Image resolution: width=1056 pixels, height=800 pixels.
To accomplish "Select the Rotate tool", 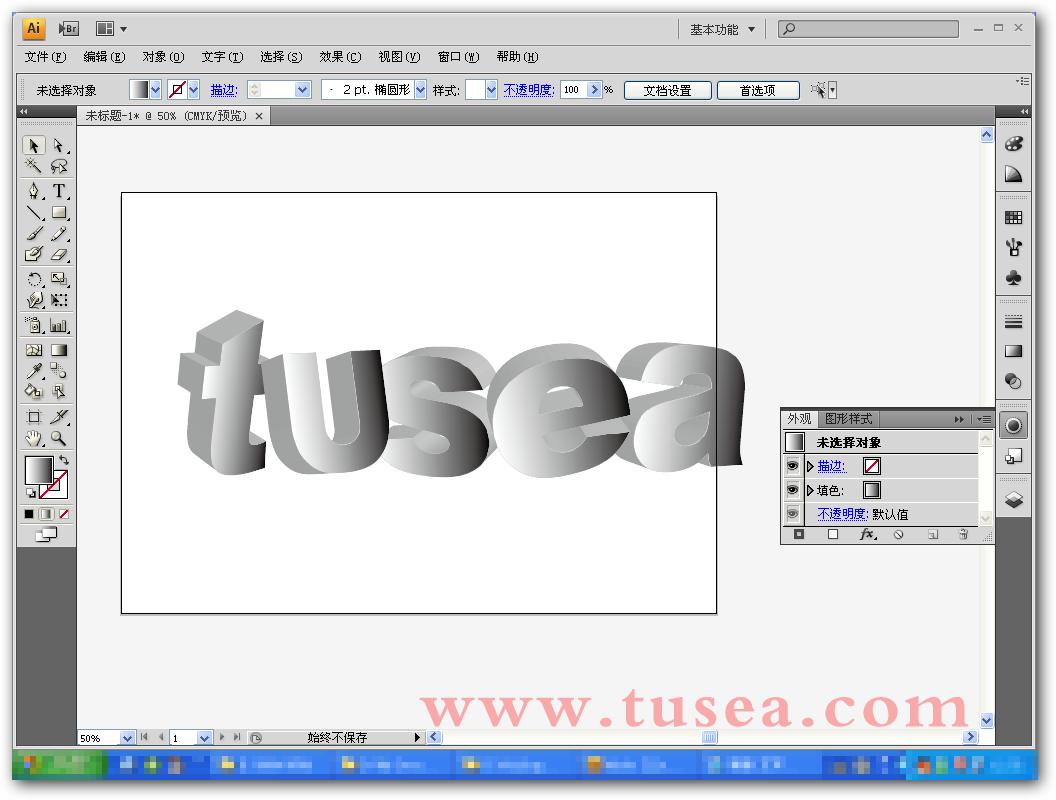I will click(x=34, y=279).
